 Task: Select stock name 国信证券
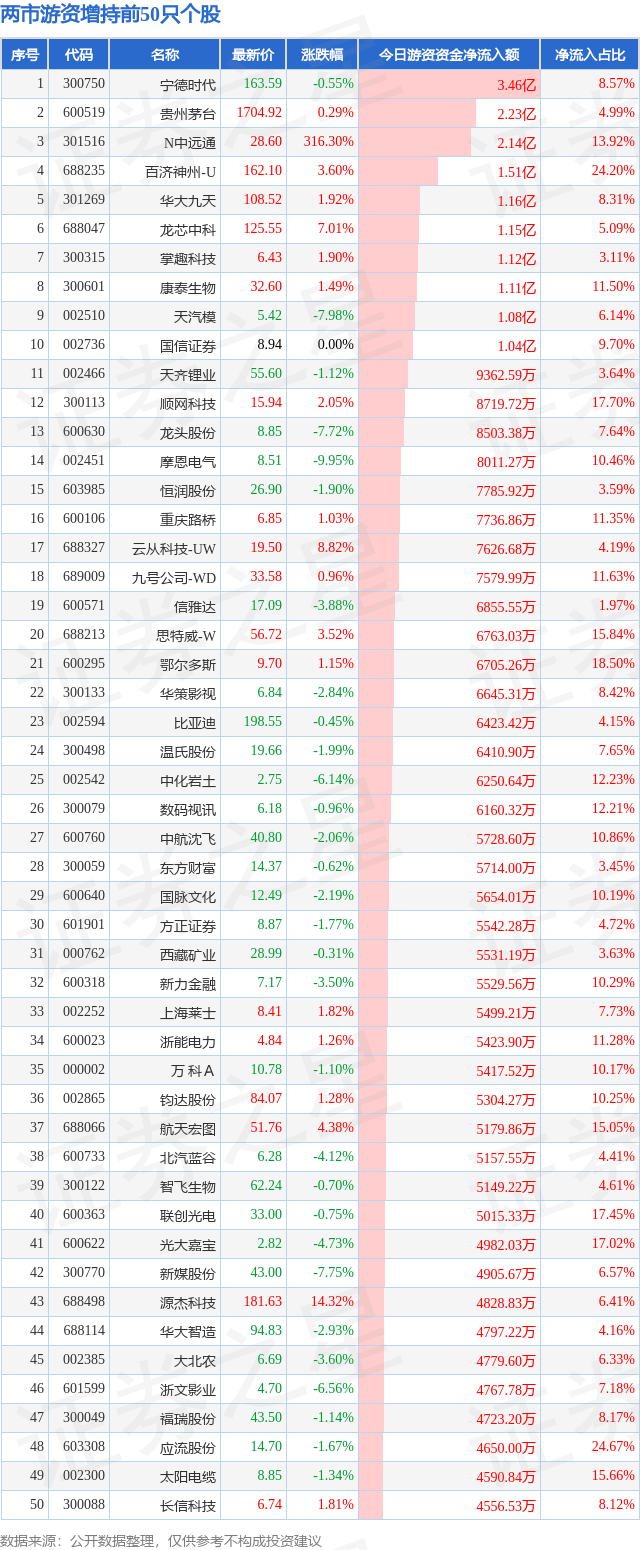[188, 346]
